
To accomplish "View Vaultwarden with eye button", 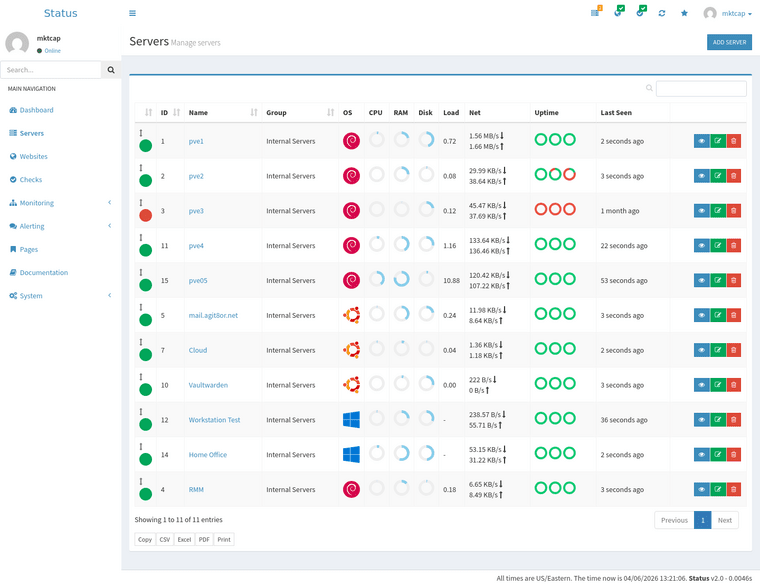I will [x=701, y=385].
